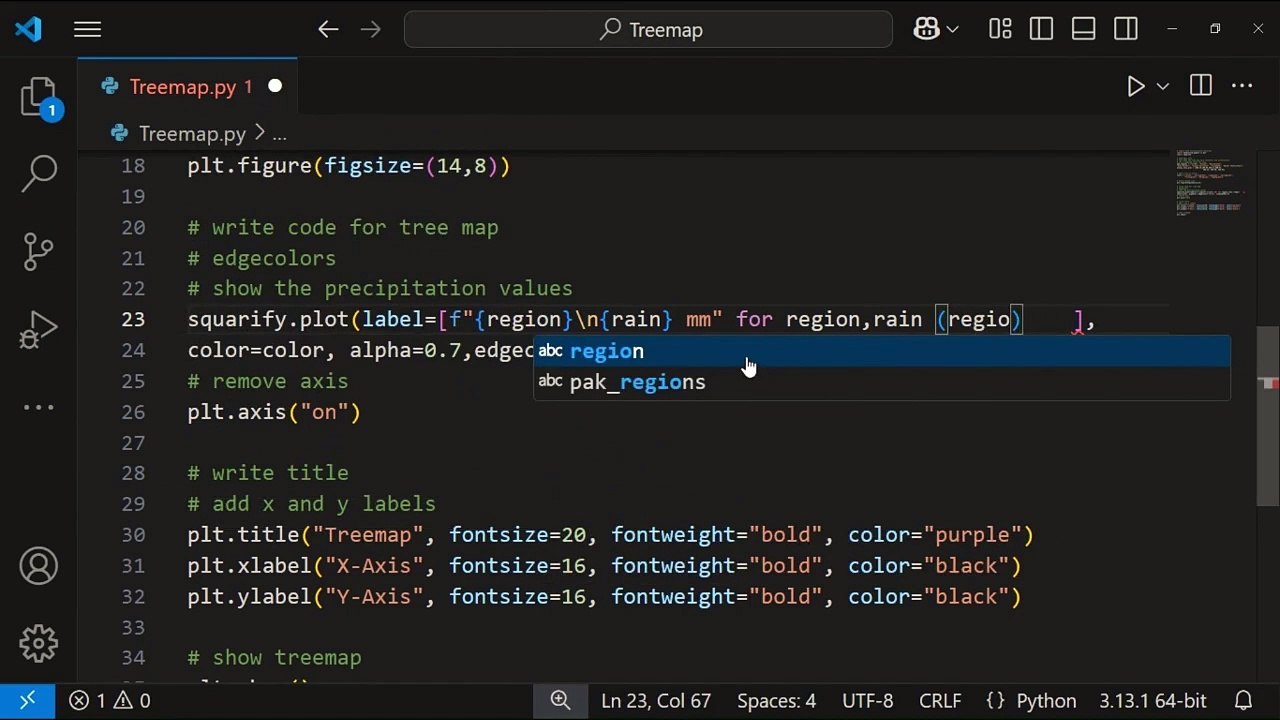1280x720 pixels.
Task: Change indentation via Spaces: 4
Action: [x=776, y=701]
